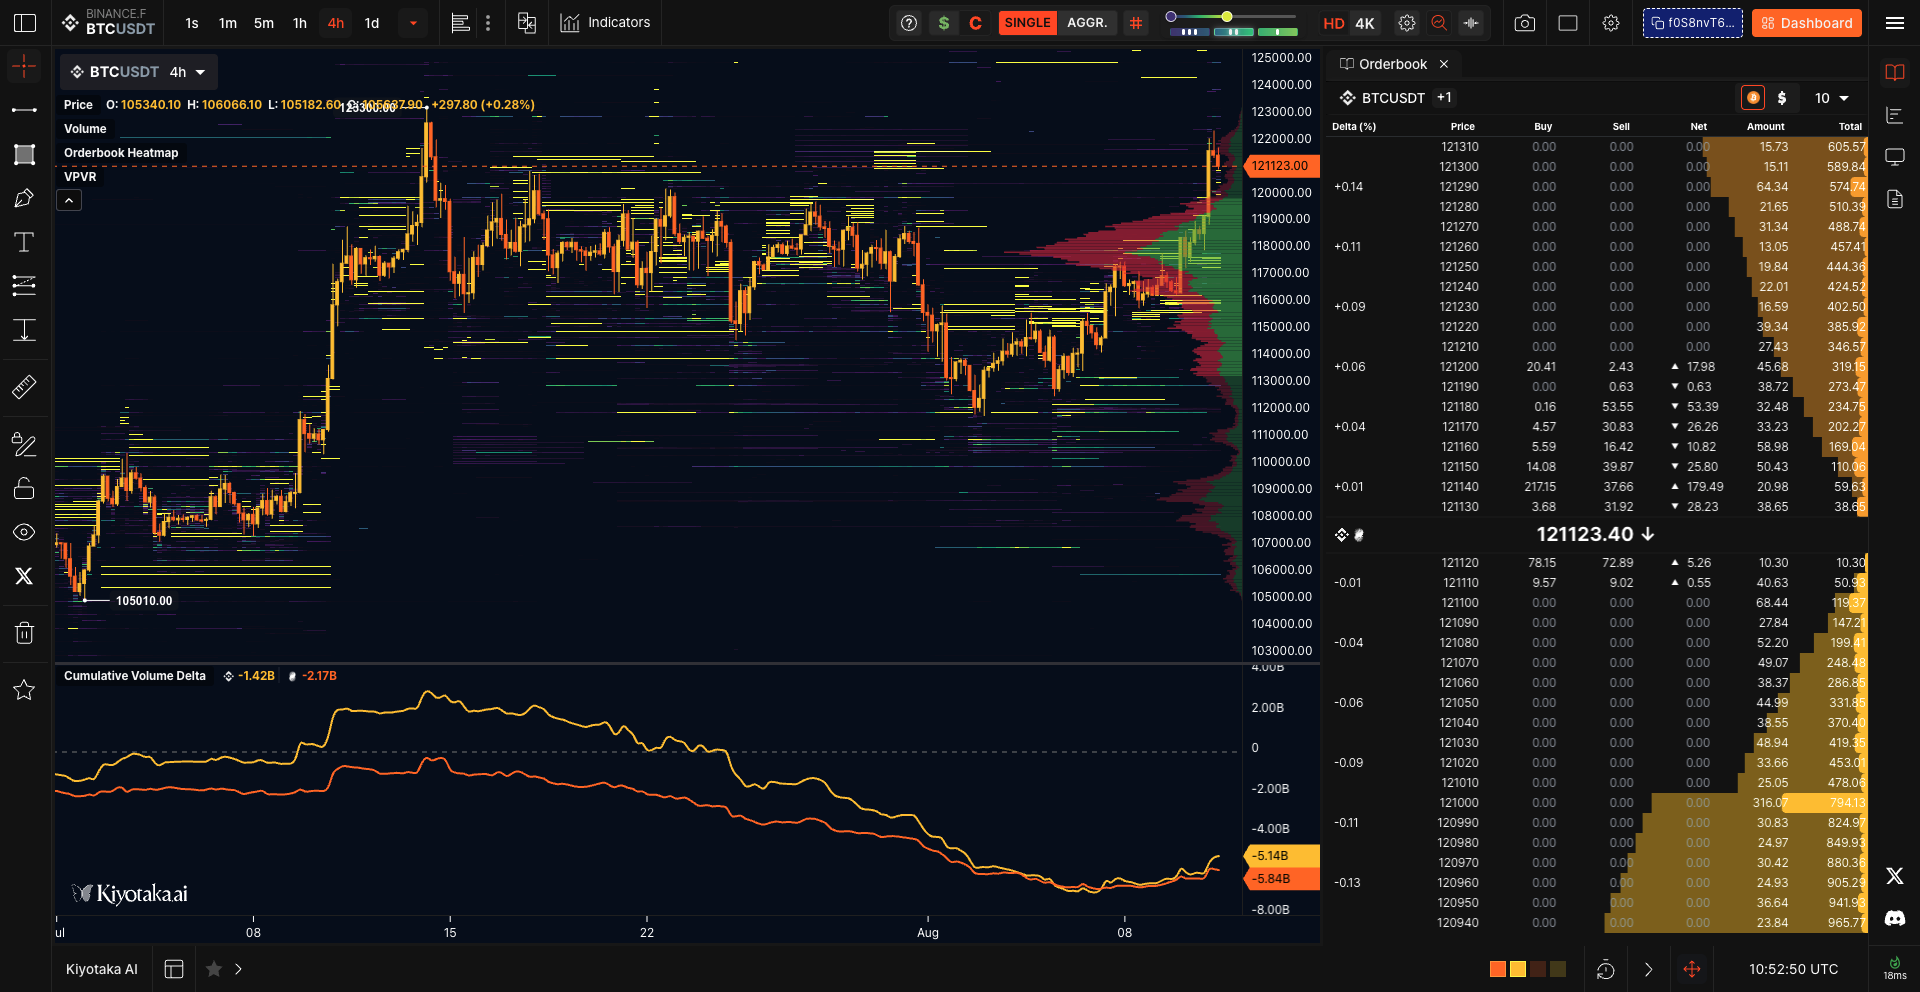Viewport: 1920px width, 992px height.
Task: Delete drawings with the trash icon
Action: 24,633
